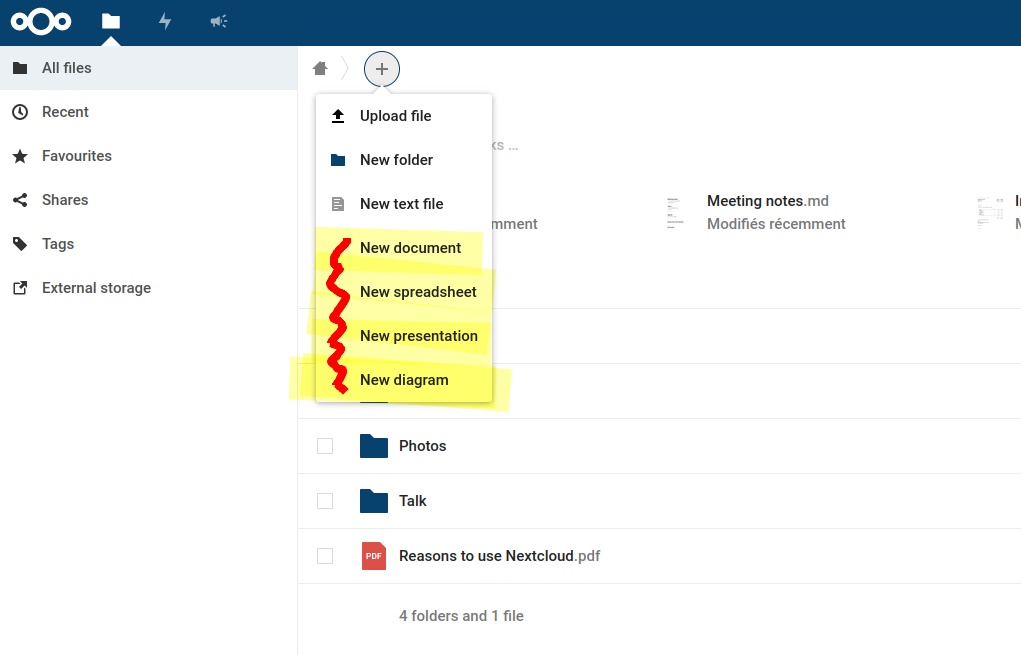This screenshot has width=1021, height=655.
Task: Click Upload file in the menu
Action: [395, 116]
